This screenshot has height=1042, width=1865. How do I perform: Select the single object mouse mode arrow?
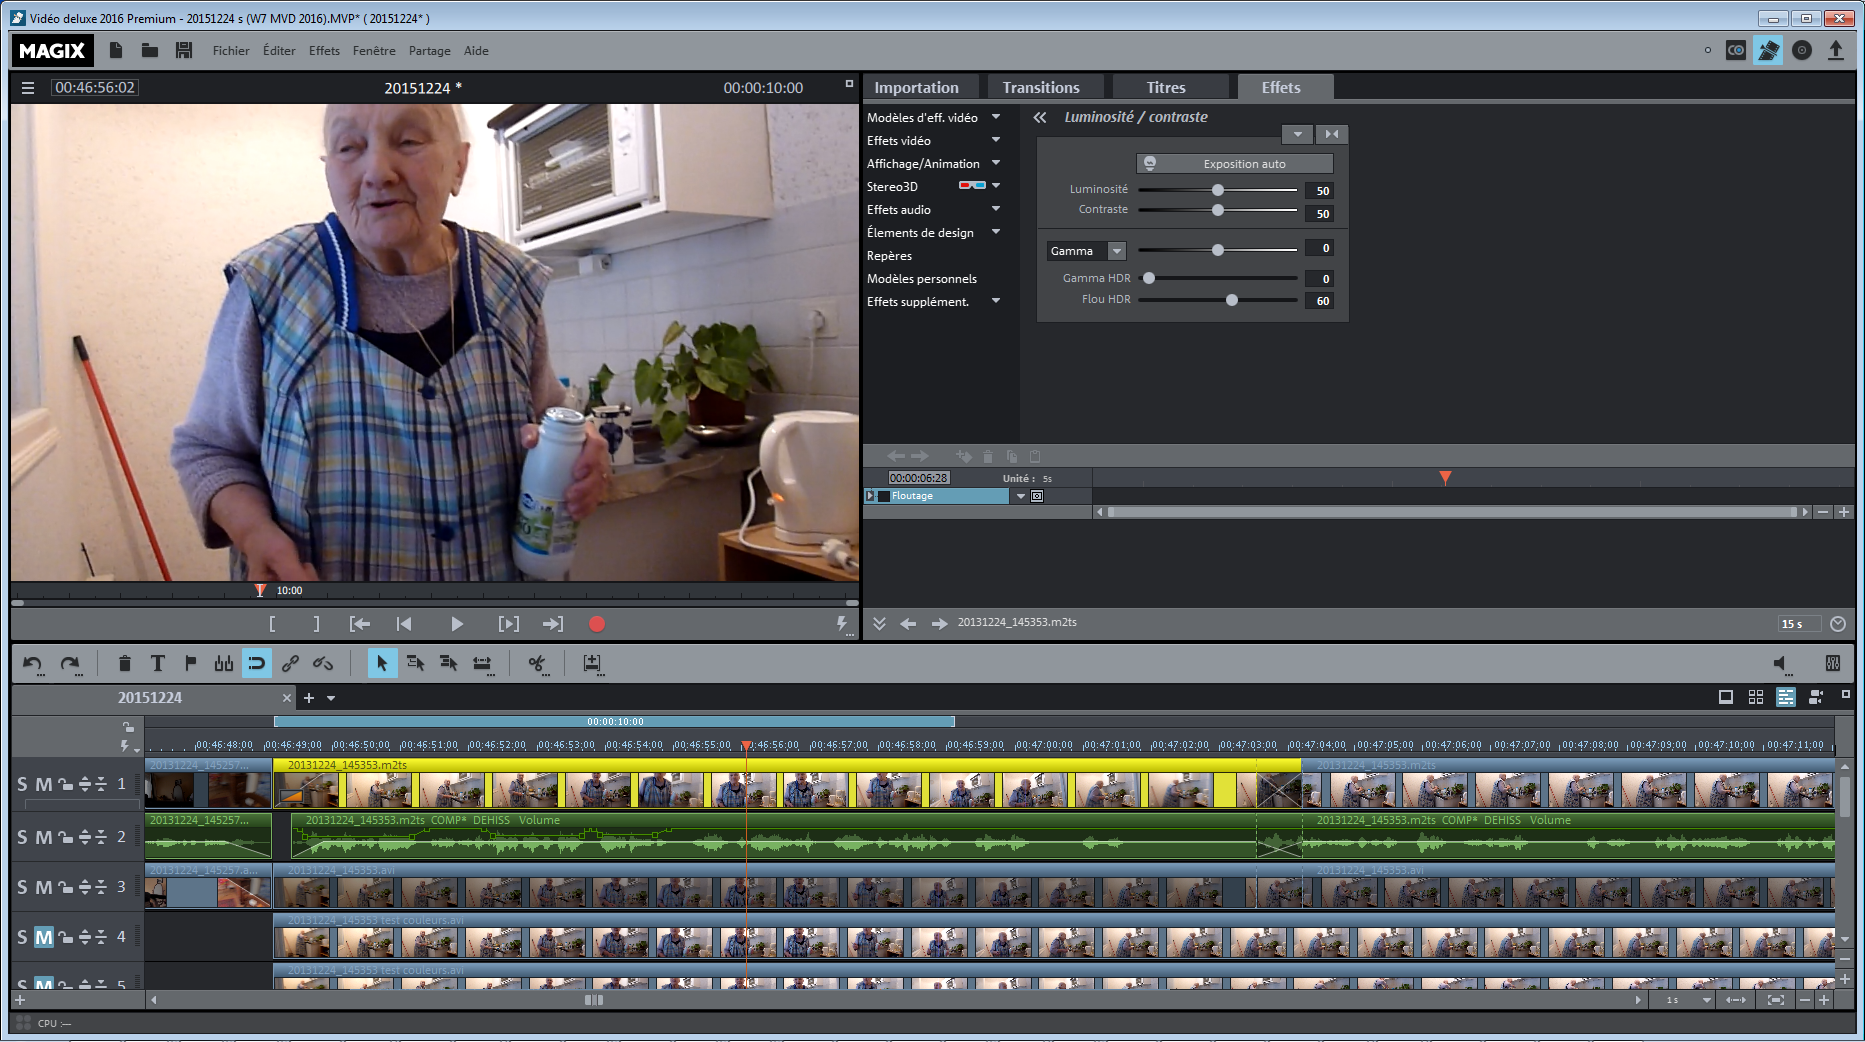(382, 663)
